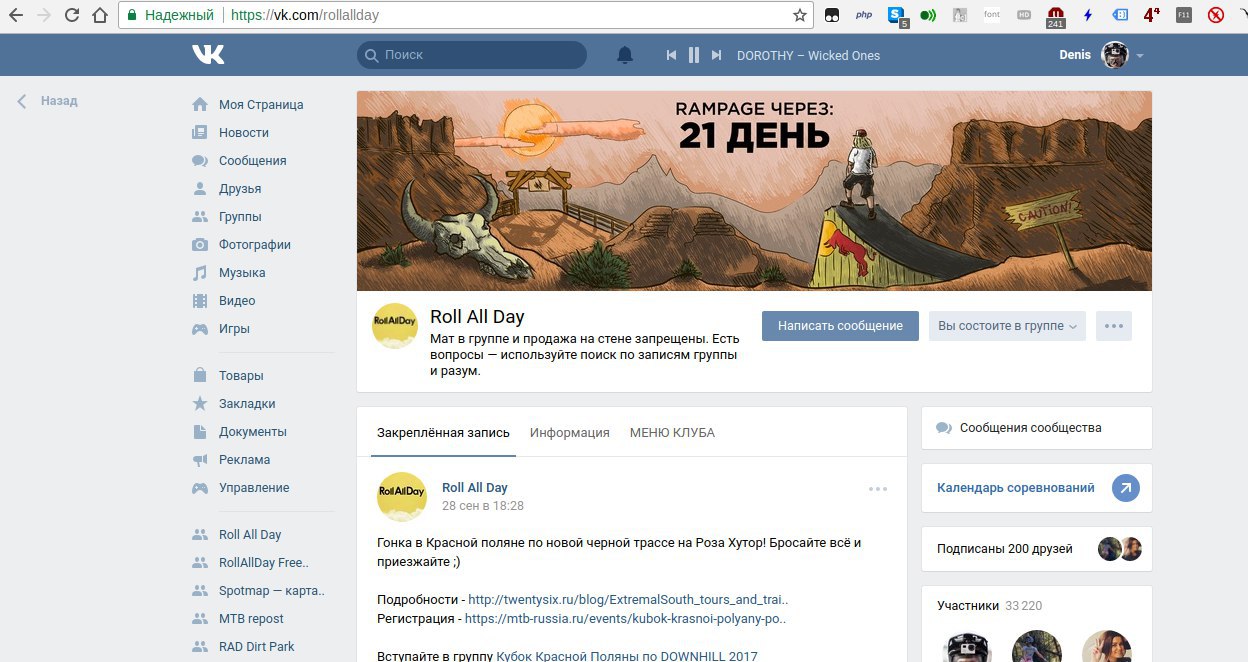
Task: Bookmark page with browser star icon
Action: 800,15
